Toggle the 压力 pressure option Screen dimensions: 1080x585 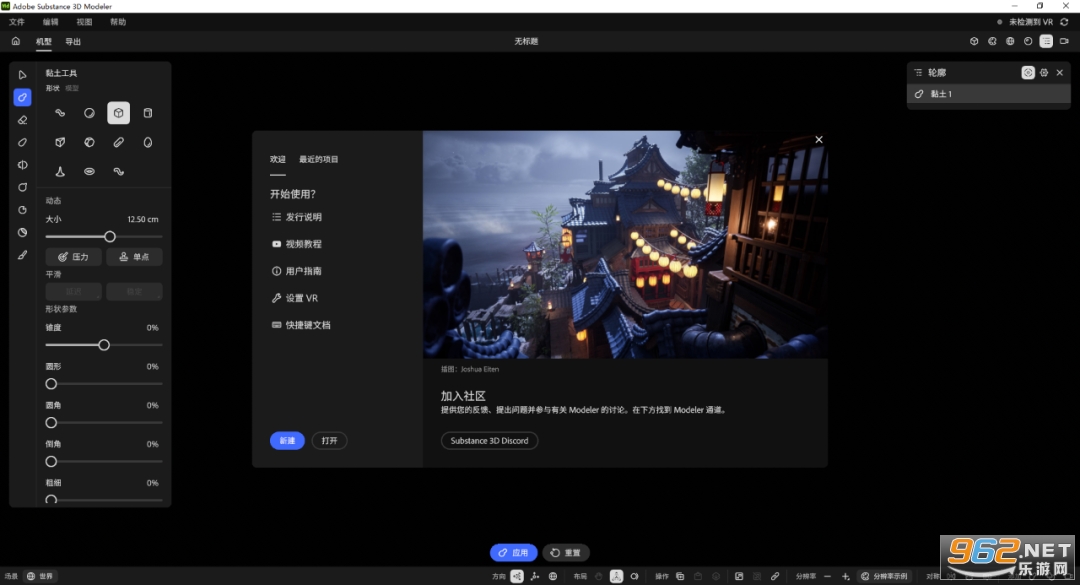(x=74, y=257)
